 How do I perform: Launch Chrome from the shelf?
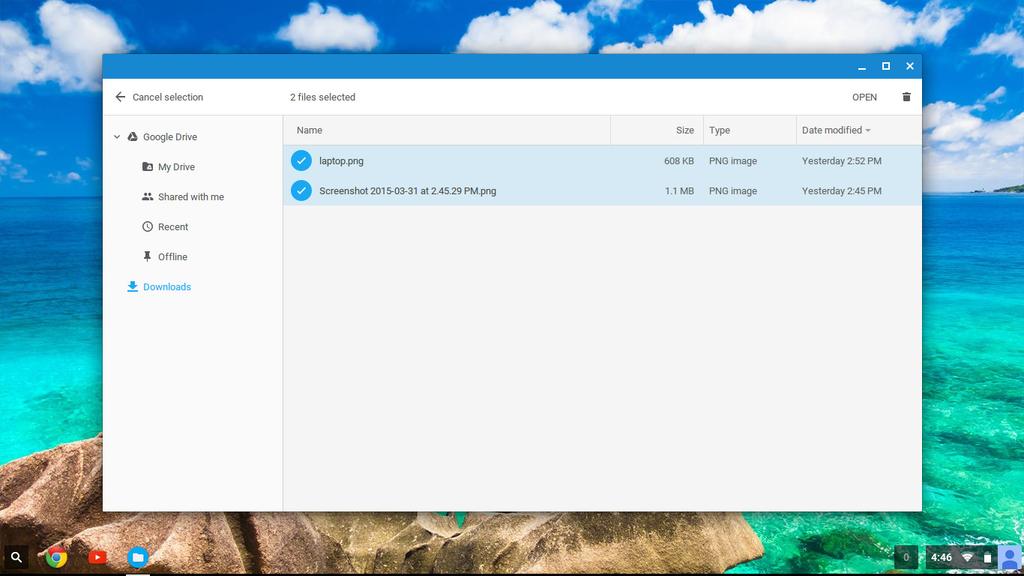56,557
